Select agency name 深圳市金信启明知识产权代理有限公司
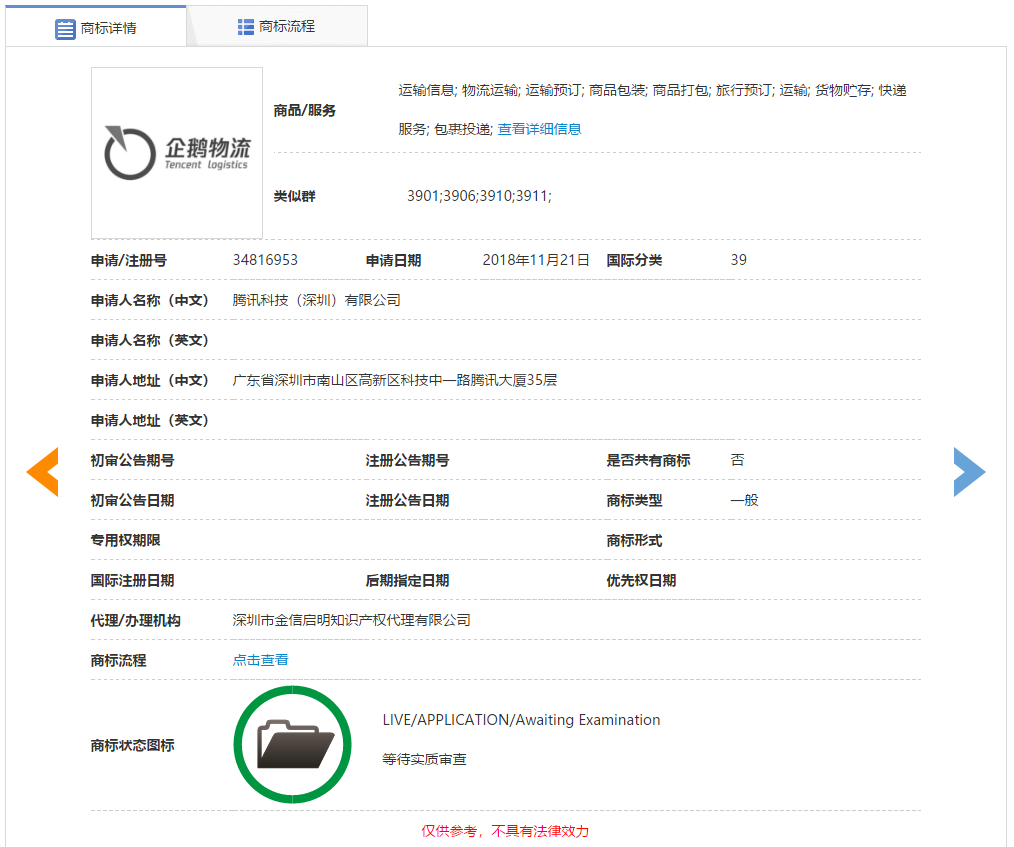 (x=351, y=620)
